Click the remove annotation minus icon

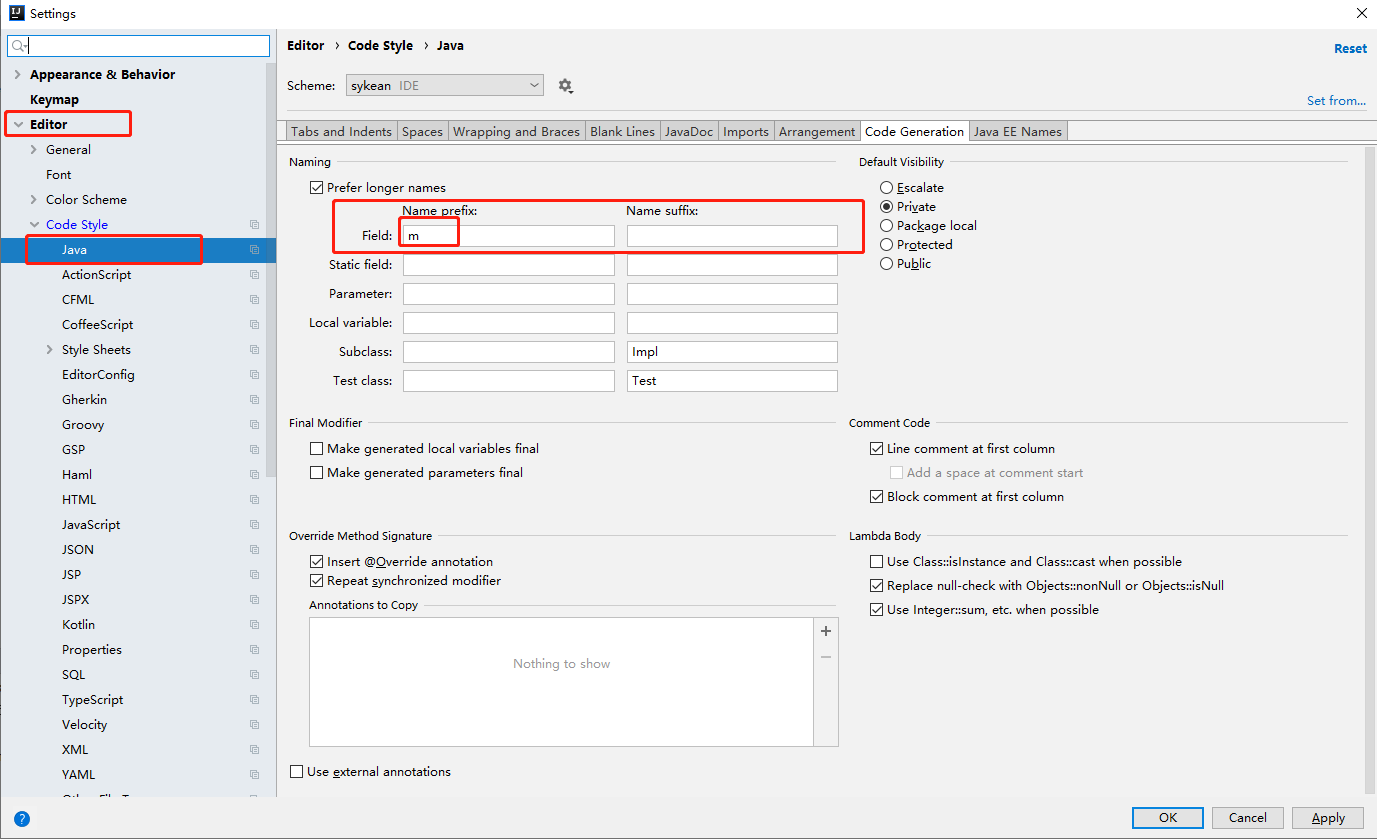point(826,657)
